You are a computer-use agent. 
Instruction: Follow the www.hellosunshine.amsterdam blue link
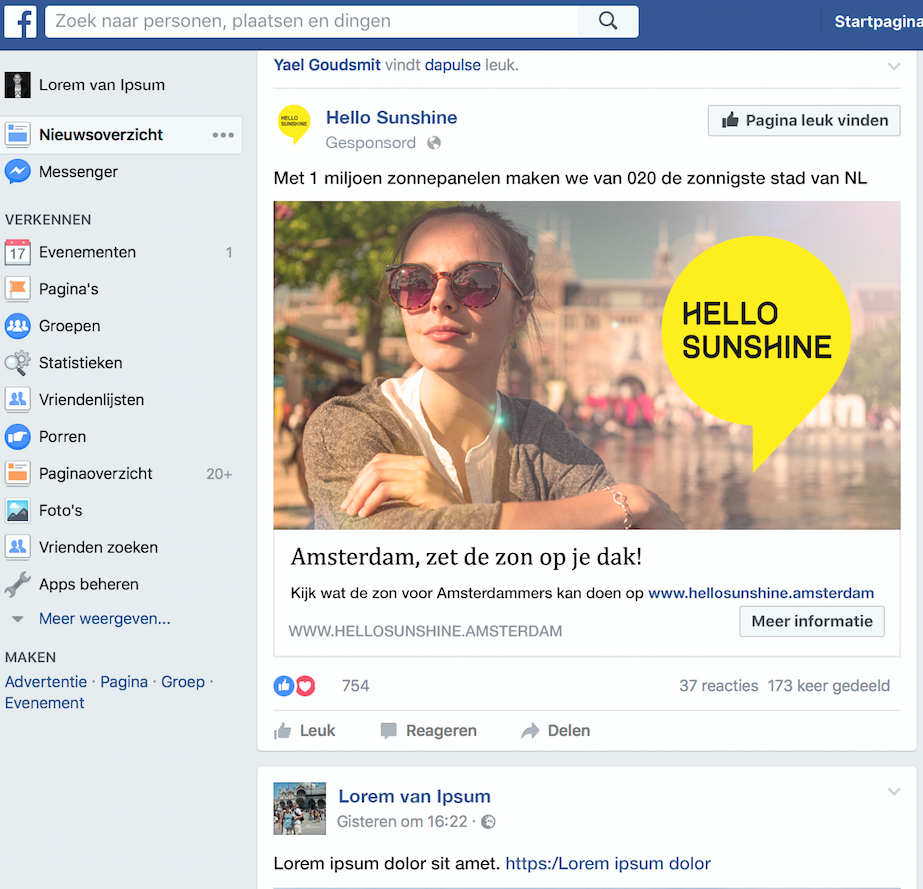761,593
